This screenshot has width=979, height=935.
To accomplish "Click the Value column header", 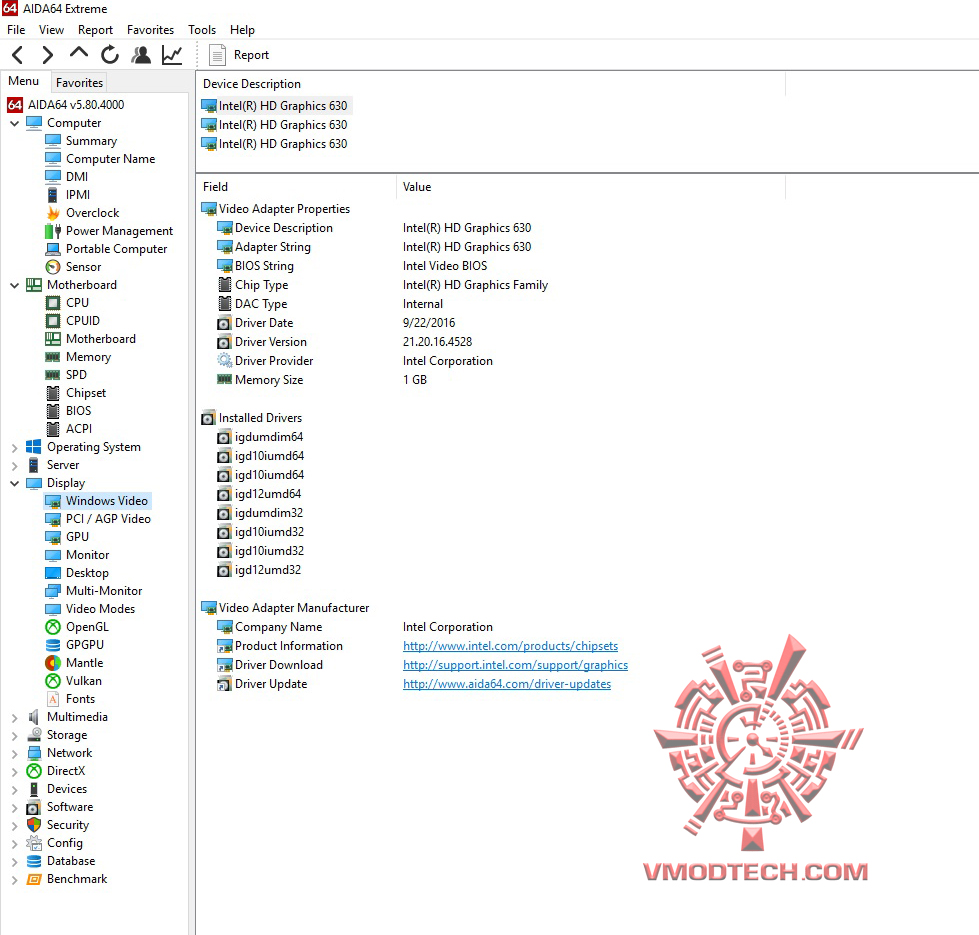I will [591, 187].
